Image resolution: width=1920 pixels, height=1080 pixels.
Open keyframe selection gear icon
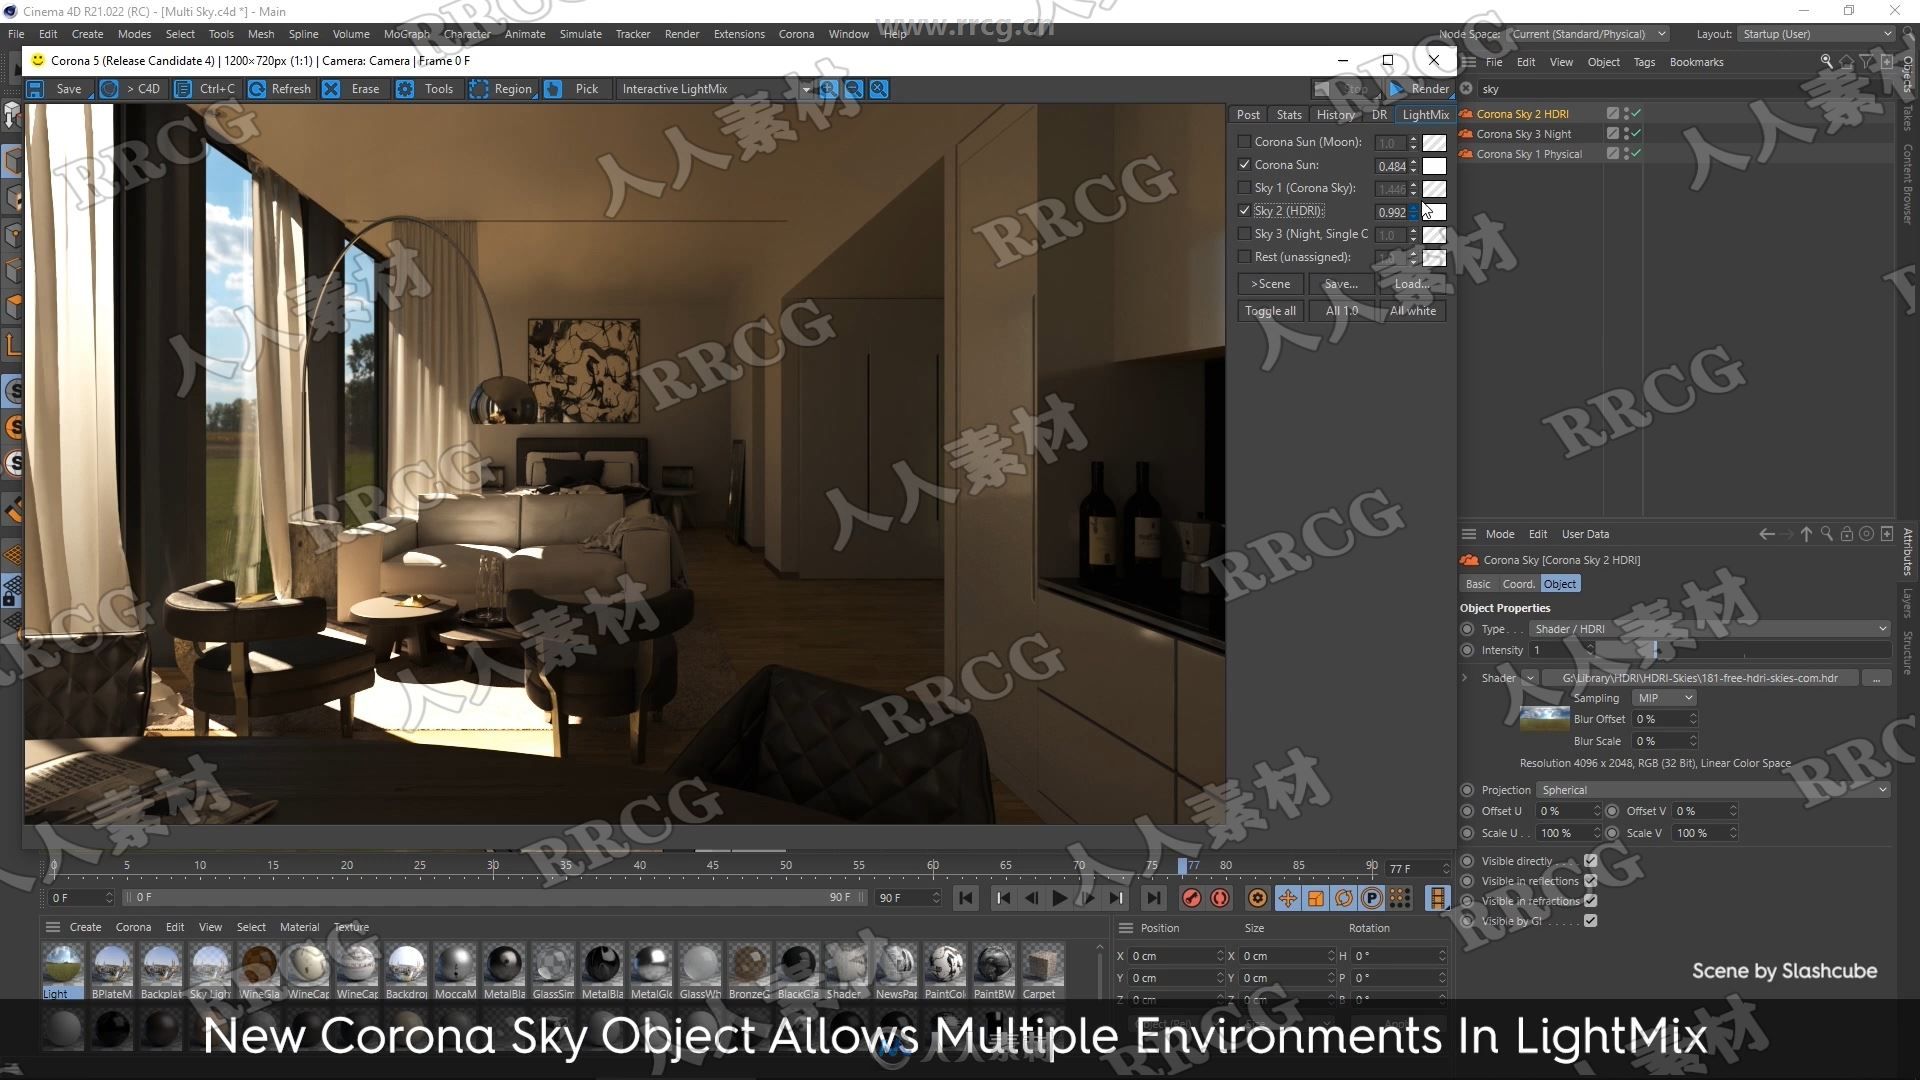[x=1258, y=898]
